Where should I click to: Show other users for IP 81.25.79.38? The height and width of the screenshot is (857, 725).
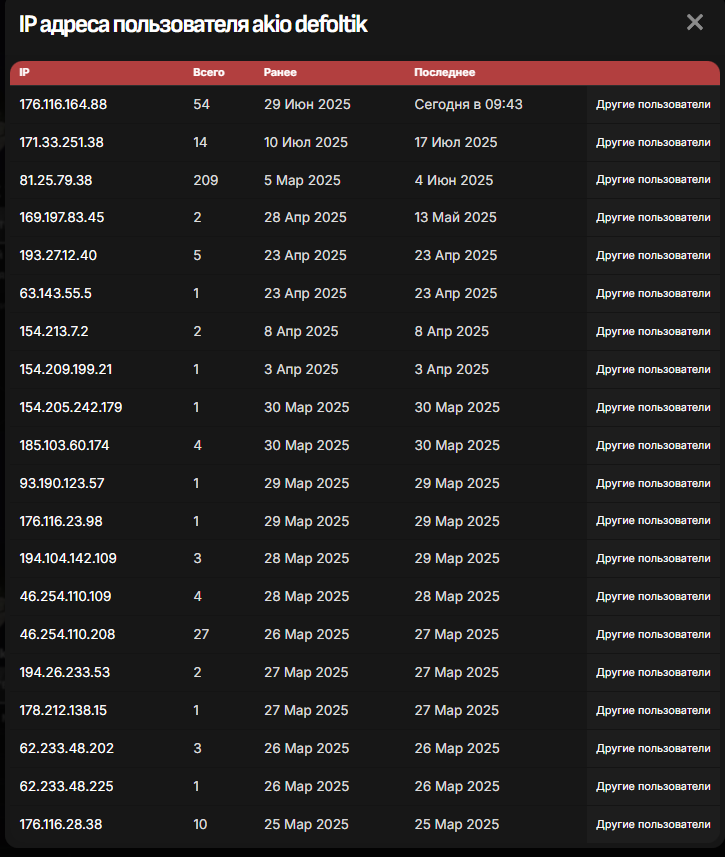click(653, 180)
